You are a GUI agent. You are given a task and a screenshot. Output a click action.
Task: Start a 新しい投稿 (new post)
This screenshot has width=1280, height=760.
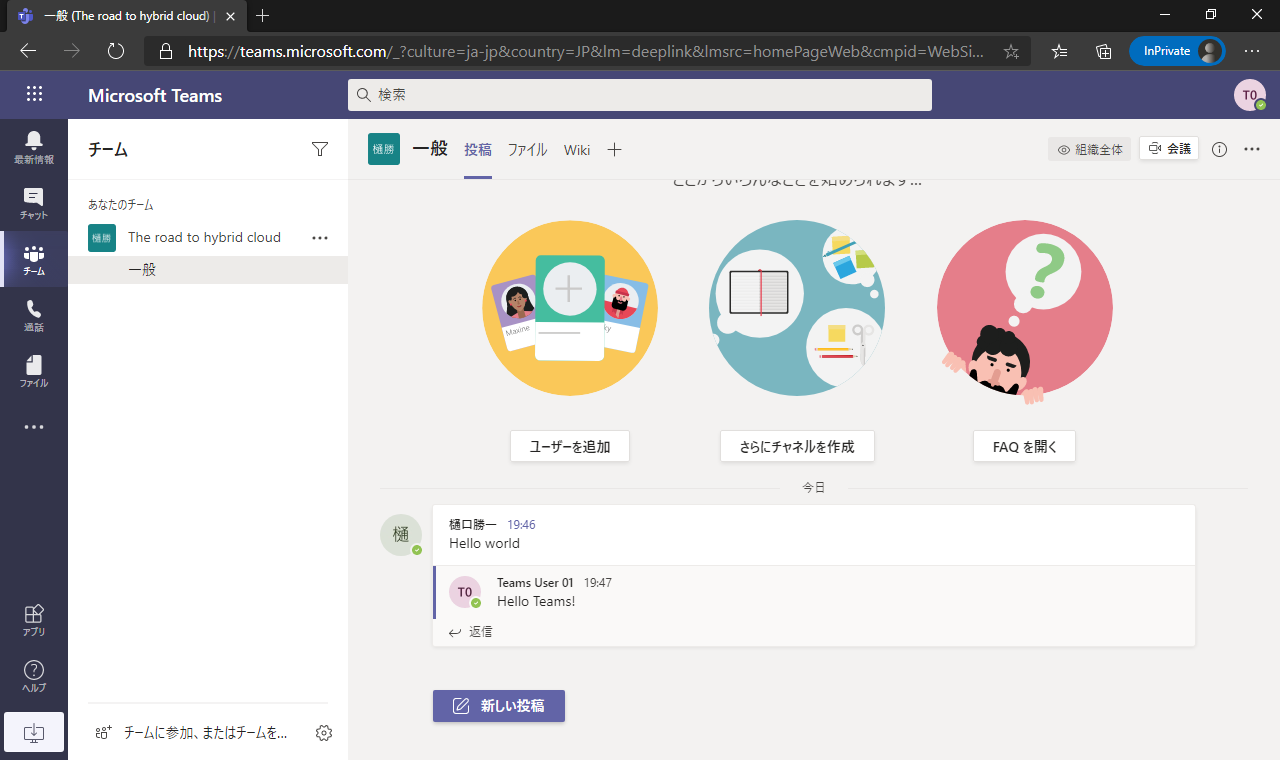[499, 706]
